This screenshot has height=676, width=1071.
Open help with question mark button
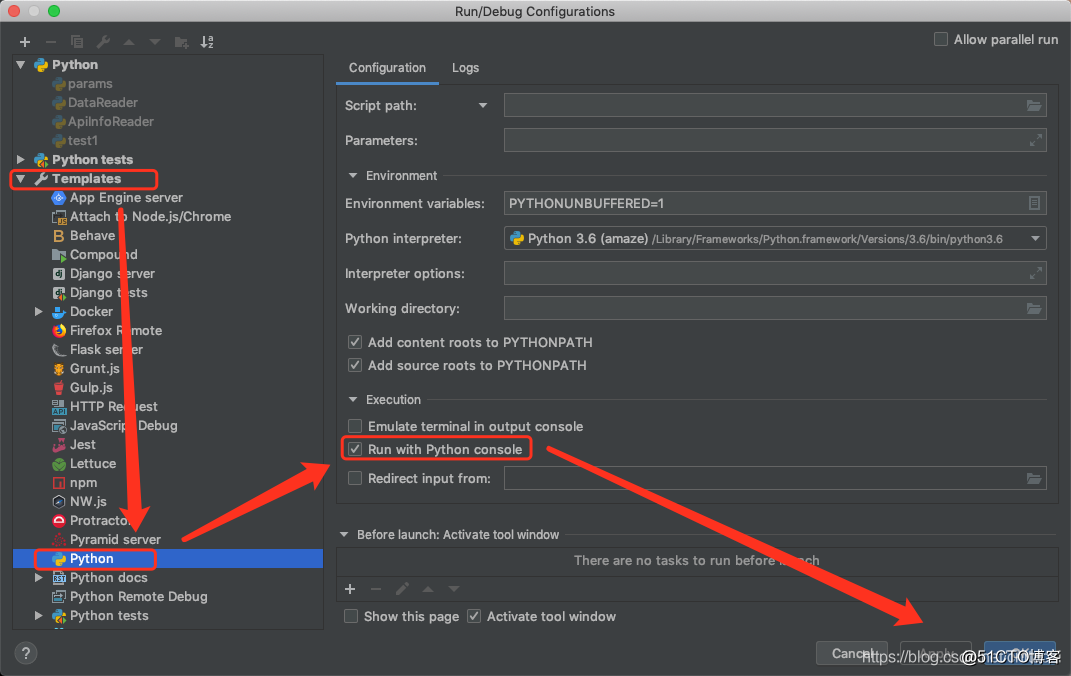tap(25, 653)
